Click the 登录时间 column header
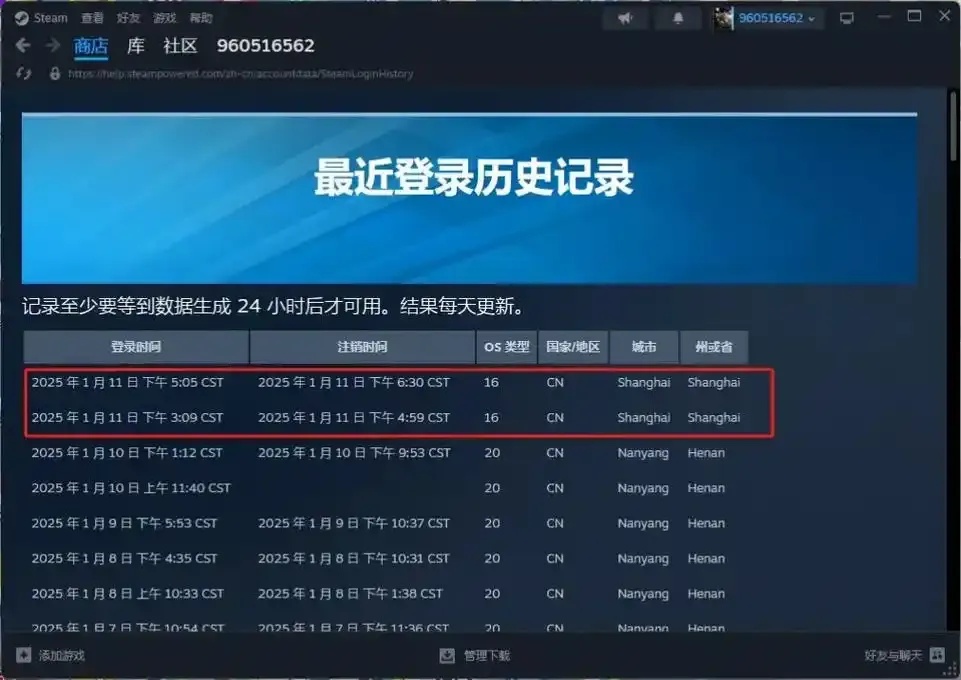Viewport: 961px width, 680px height. point(136,347)
